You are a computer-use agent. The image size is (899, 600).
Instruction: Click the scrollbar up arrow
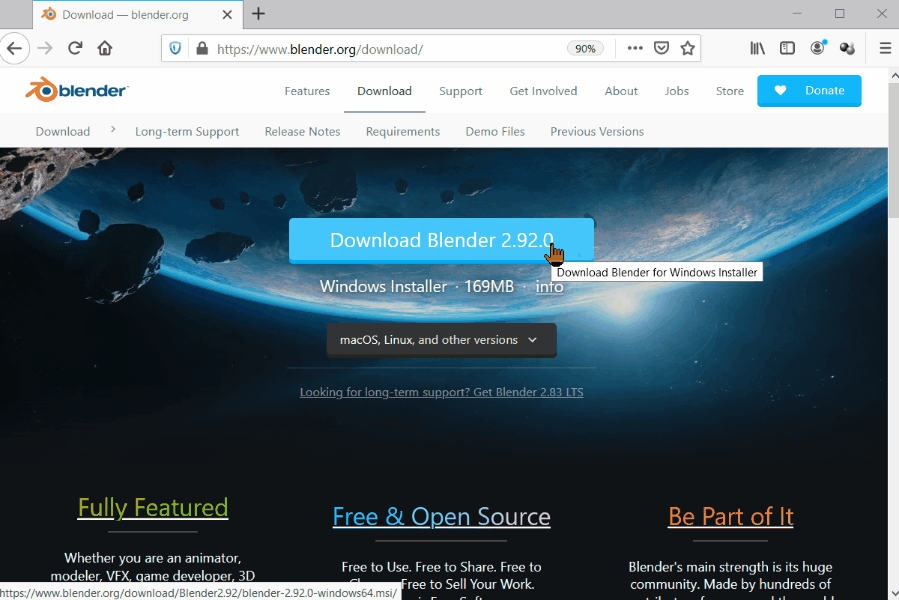[x=894, y=76]
